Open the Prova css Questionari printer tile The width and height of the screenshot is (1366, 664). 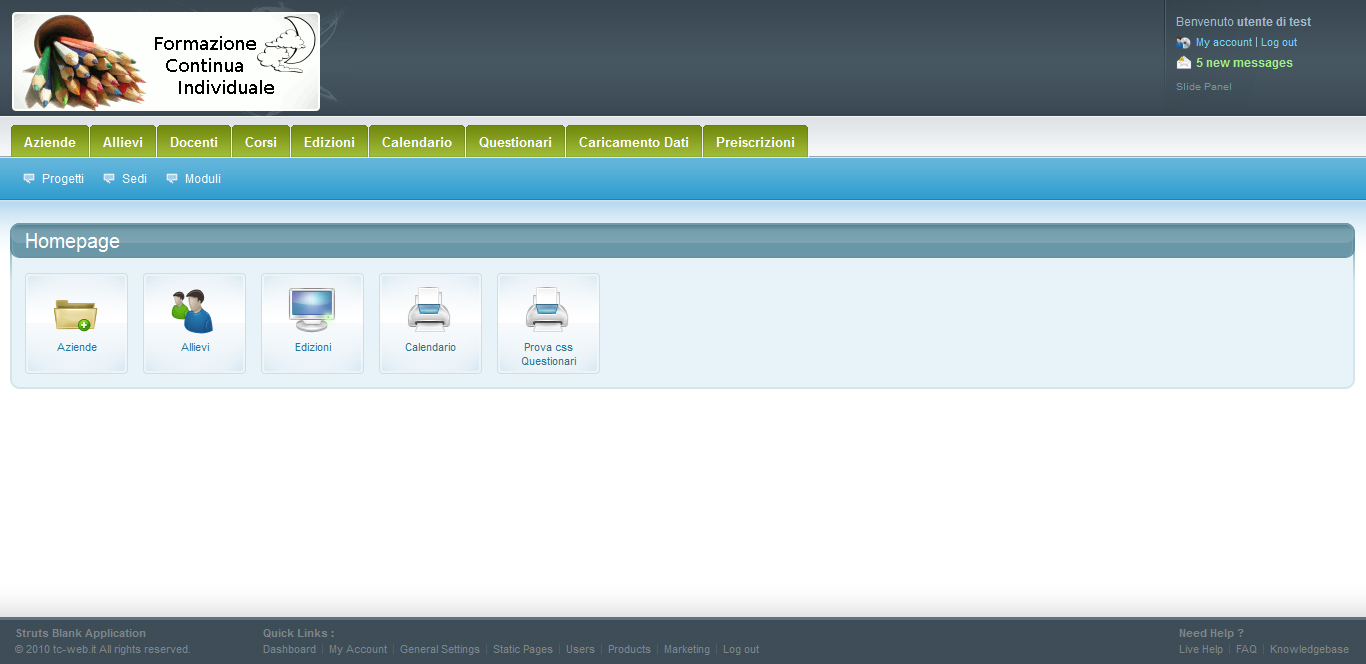coord(548,323)
